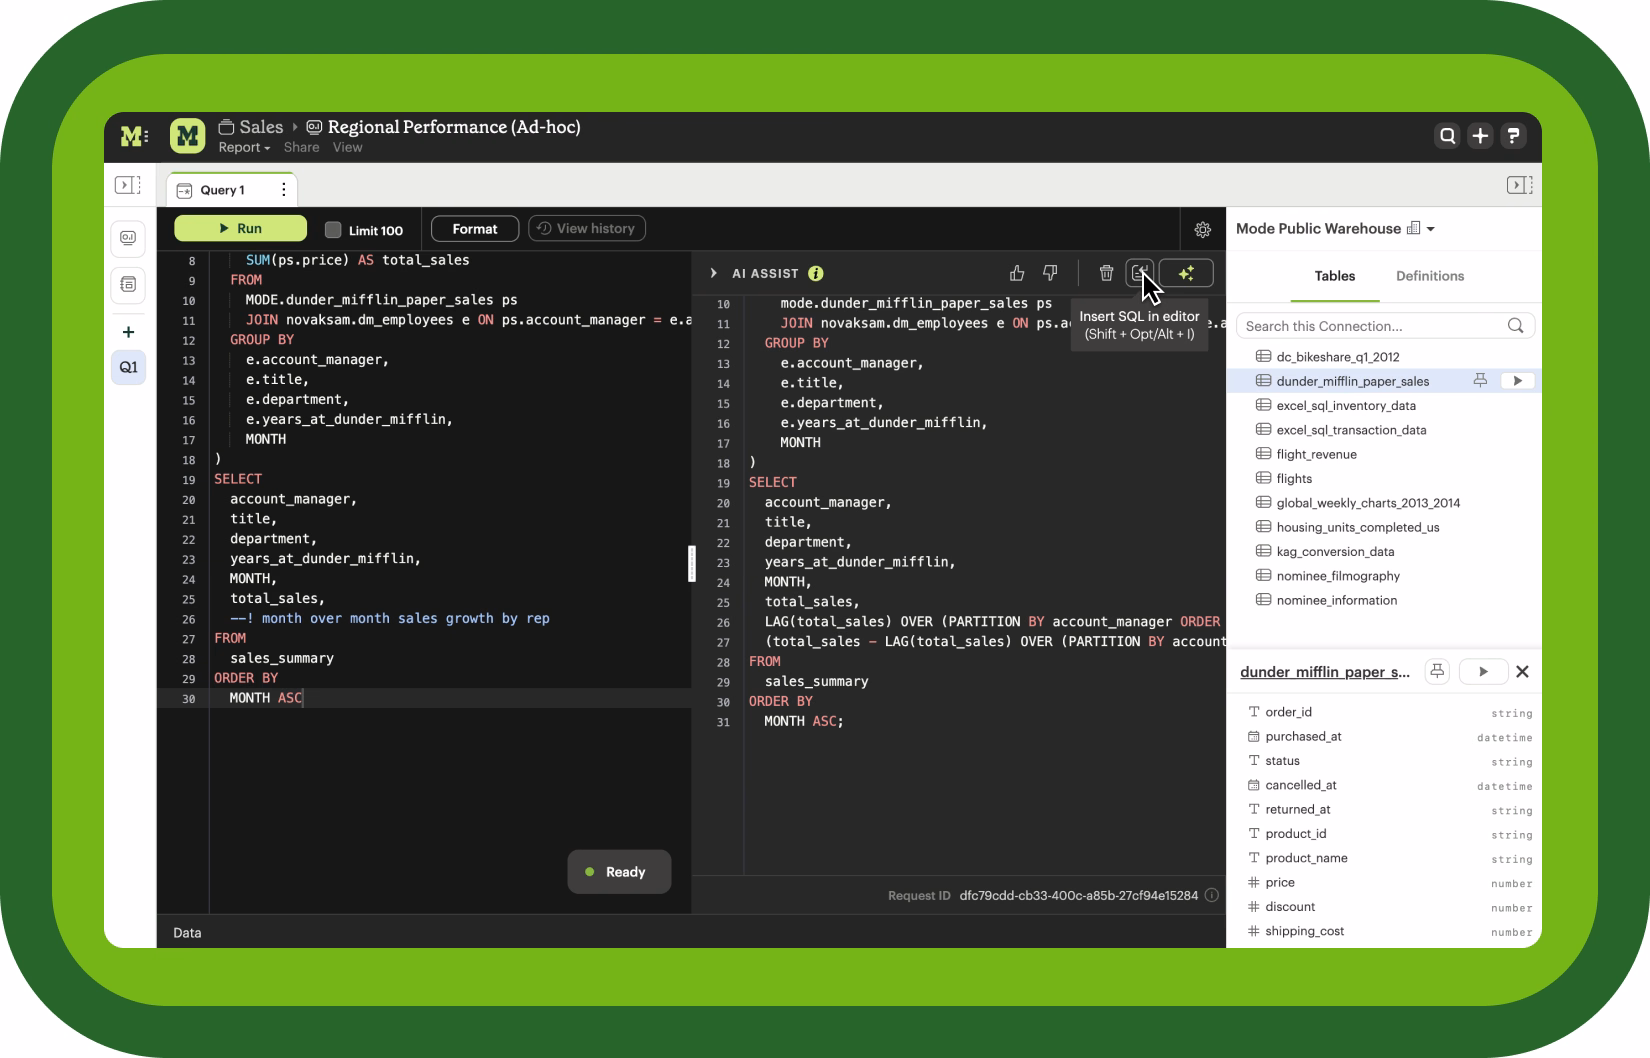Click the thumbs up feedback icon

(x=1017, y=273)
